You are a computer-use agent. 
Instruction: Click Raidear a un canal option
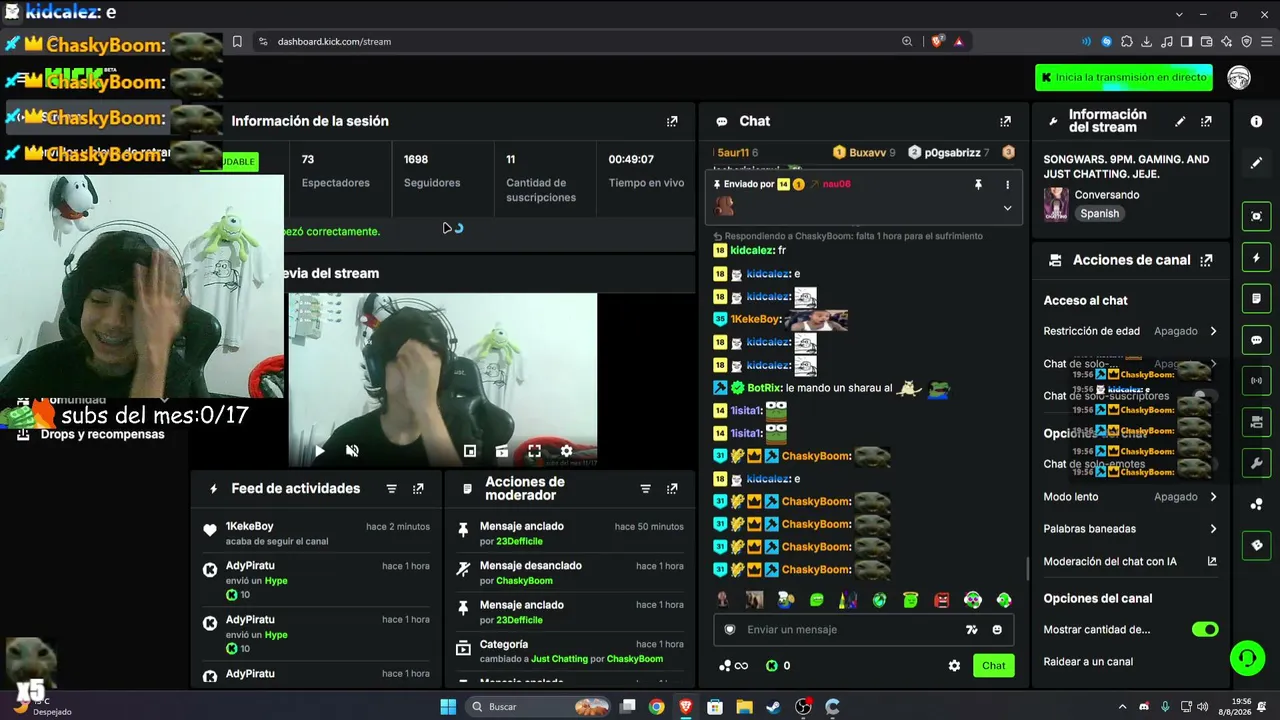point(1088,662)
